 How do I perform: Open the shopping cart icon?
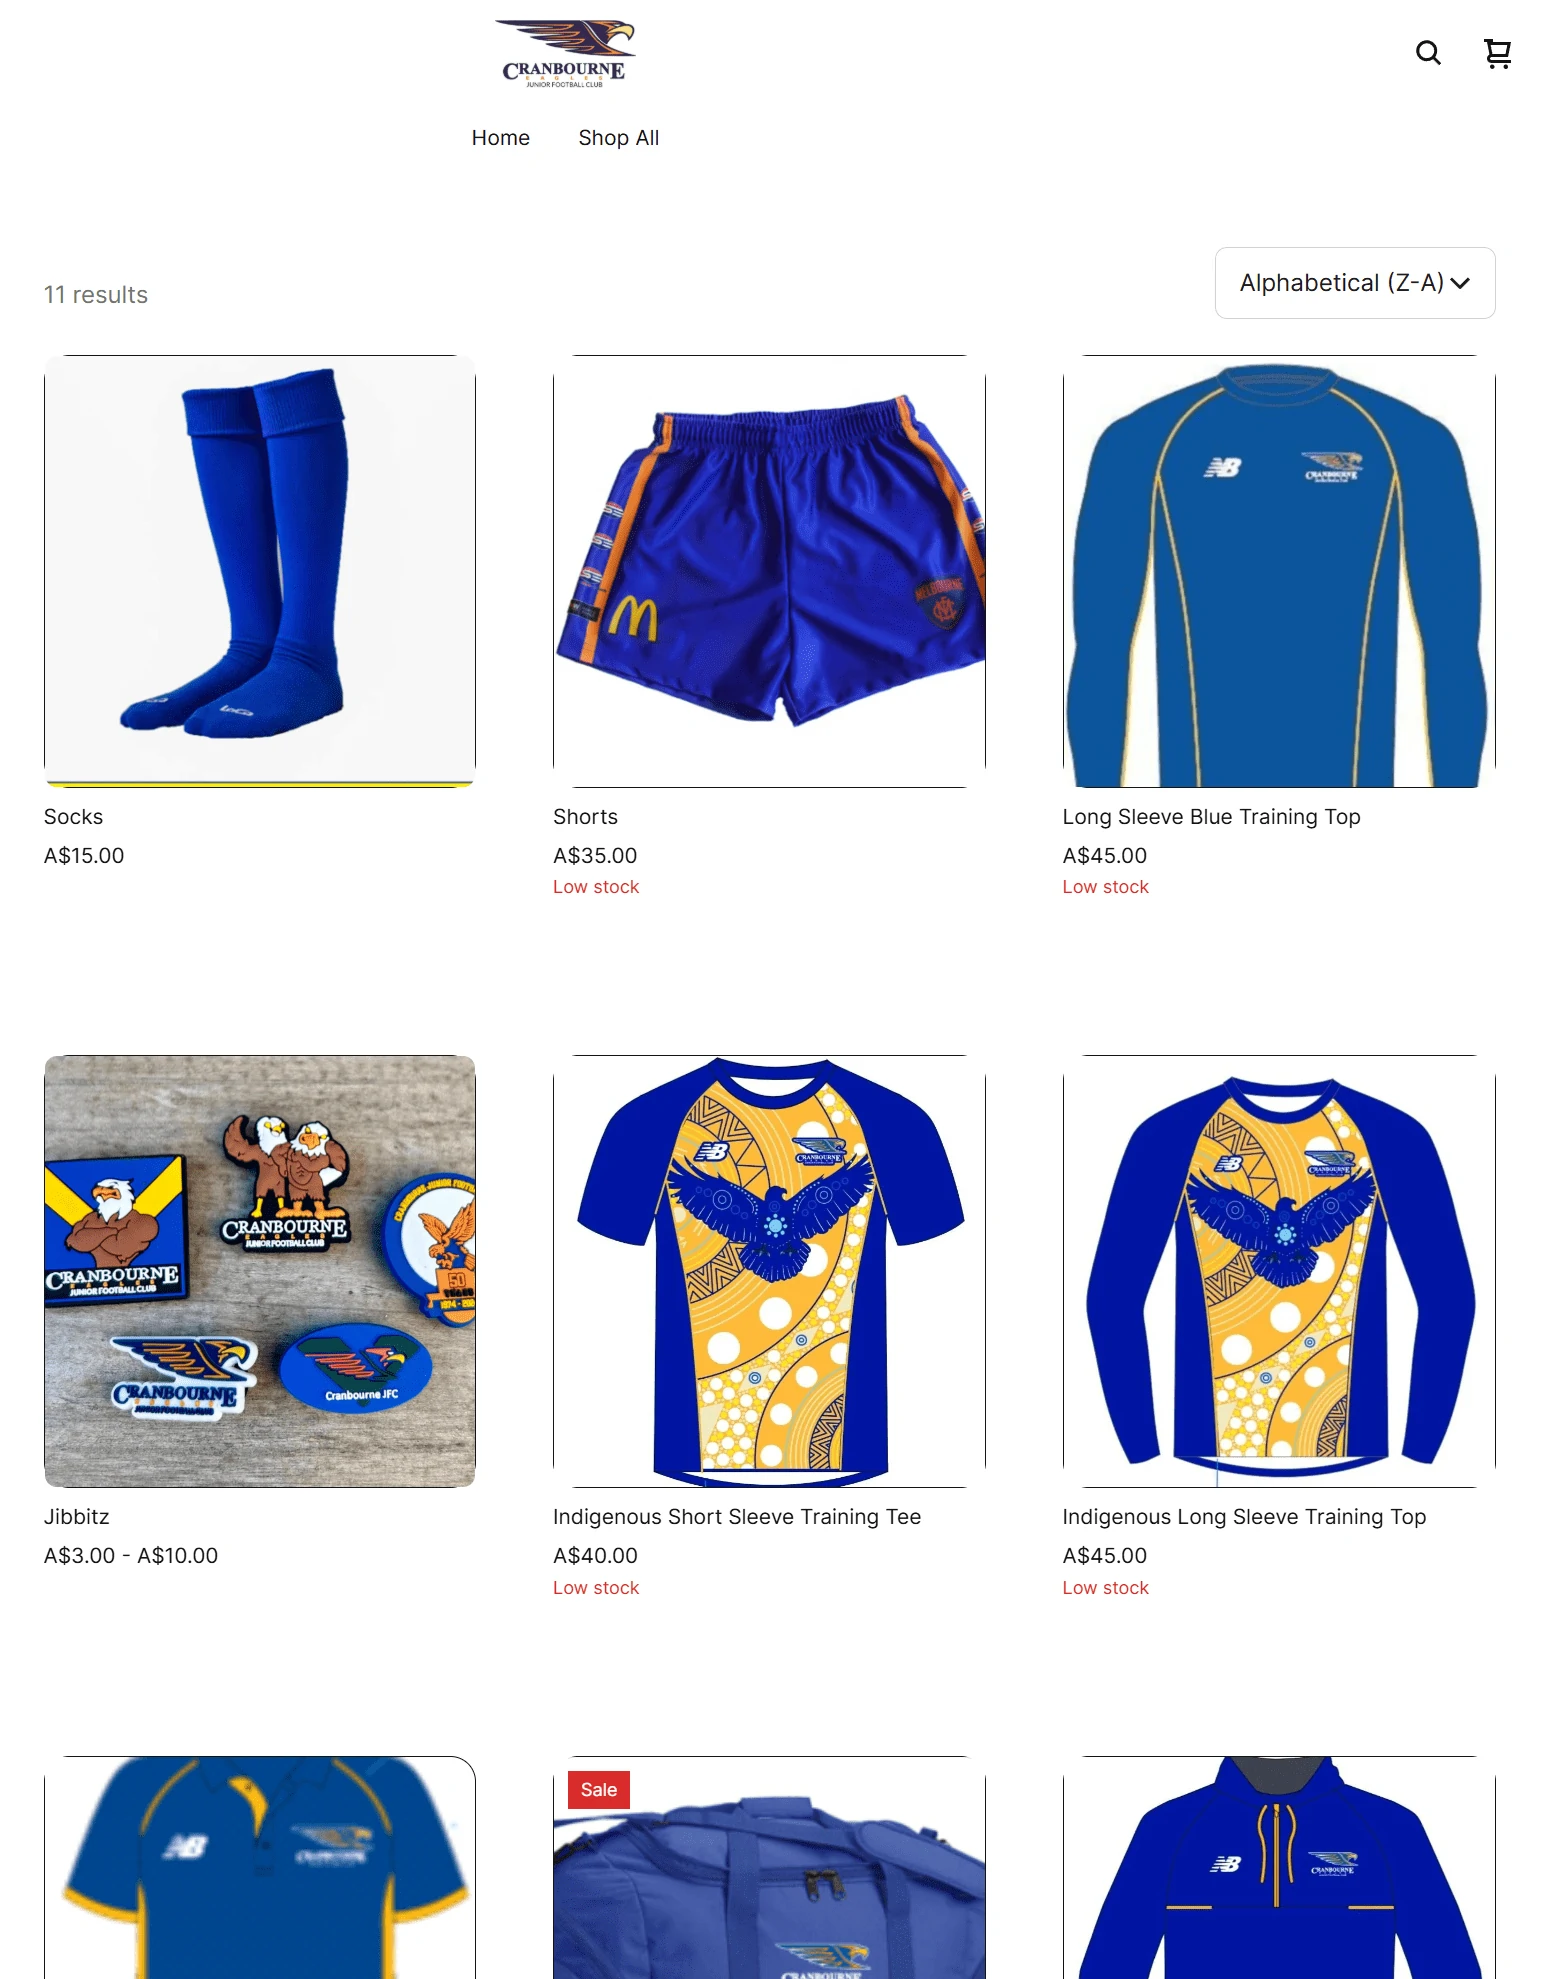click(1497, 53)
